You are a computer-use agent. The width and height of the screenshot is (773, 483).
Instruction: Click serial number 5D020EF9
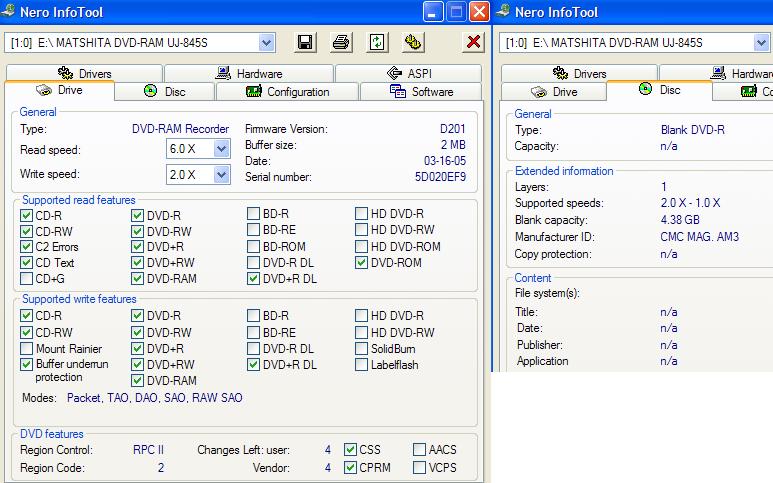440,176
